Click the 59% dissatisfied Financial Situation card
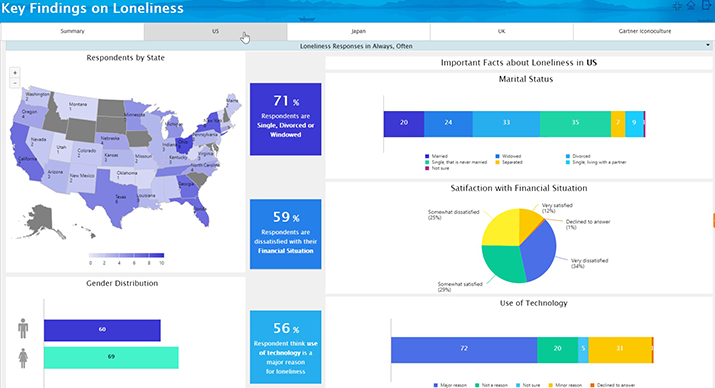 point(285,234)
